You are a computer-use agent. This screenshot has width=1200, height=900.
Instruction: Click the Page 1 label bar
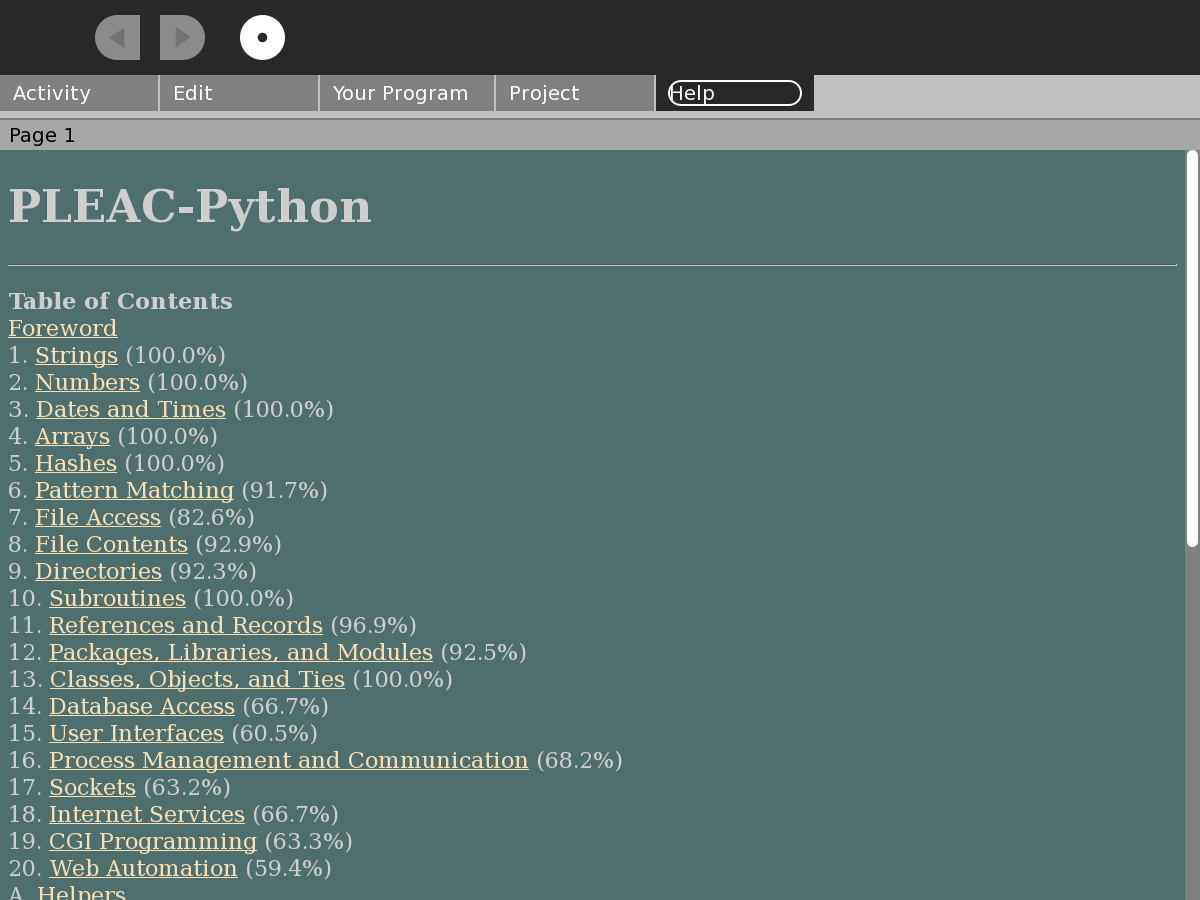600,135
